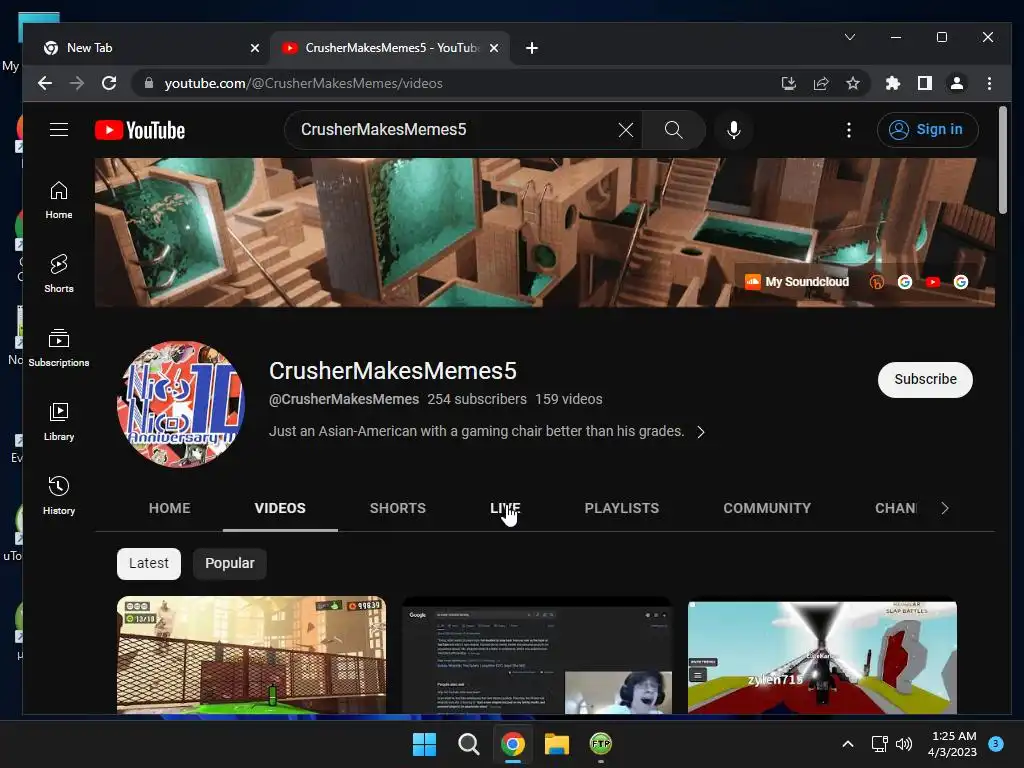This screenshot has width=1024, height=768.
Task: Show more channel tabs with right arrow
Action: click(x=945, y=508)
